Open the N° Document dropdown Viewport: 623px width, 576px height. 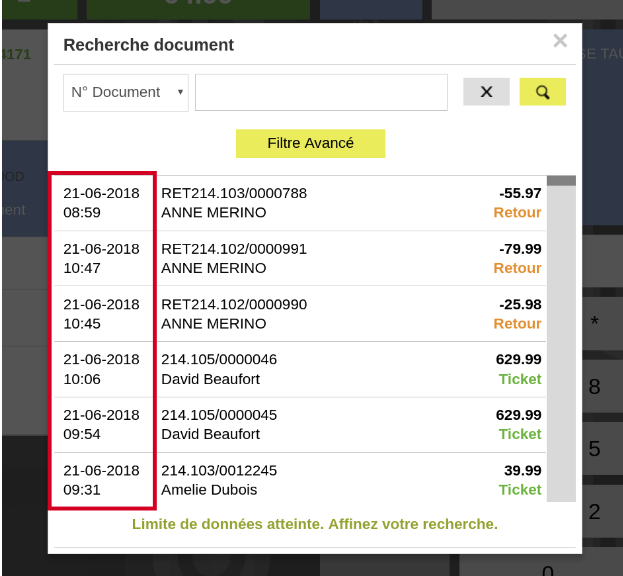tap(125, 92)
